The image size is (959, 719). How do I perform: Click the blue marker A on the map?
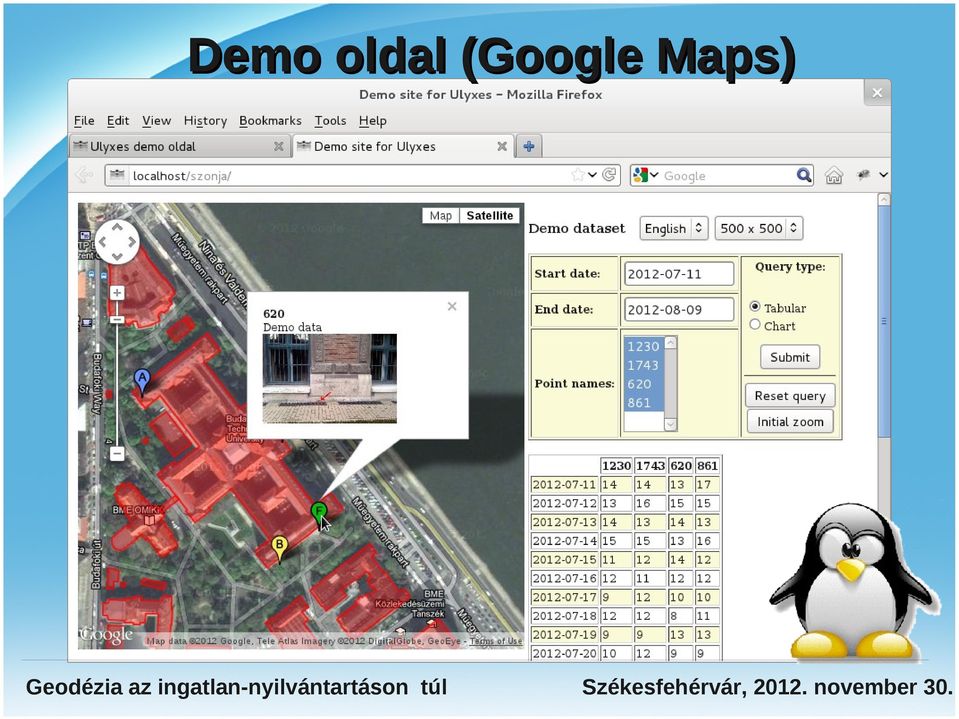tap(142, 382)
